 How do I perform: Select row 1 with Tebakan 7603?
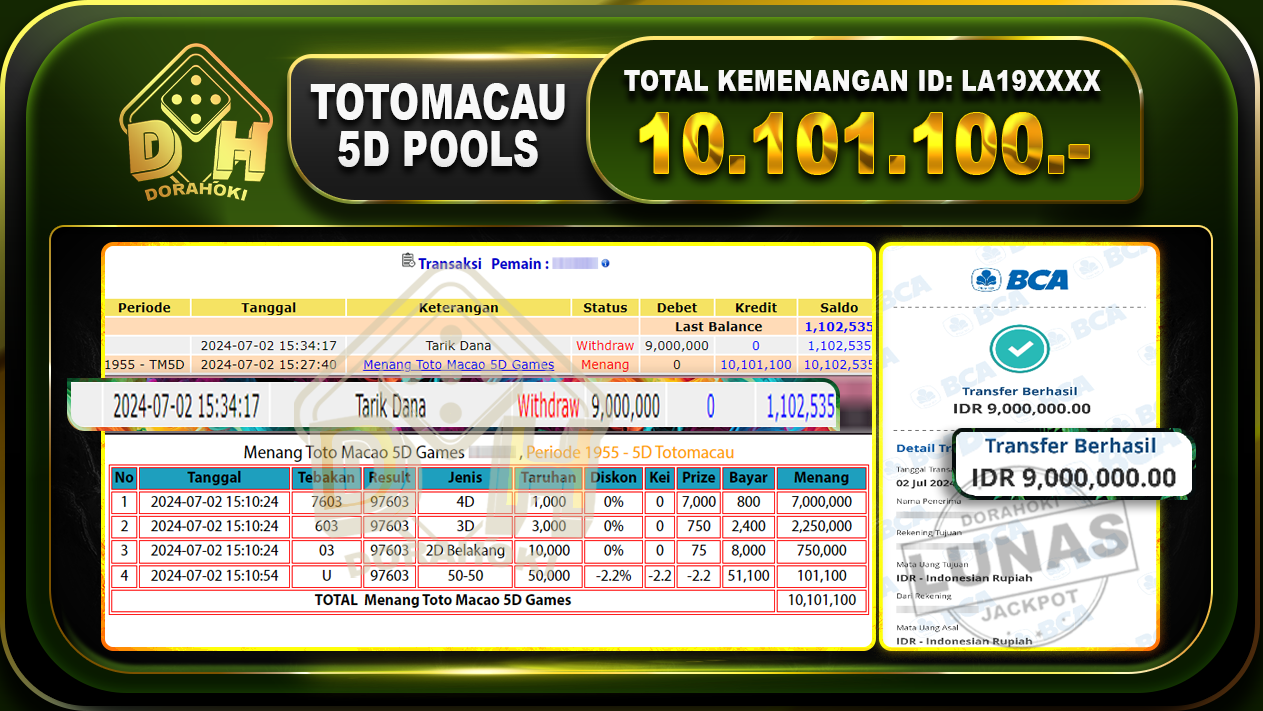[x=327, y=502]
